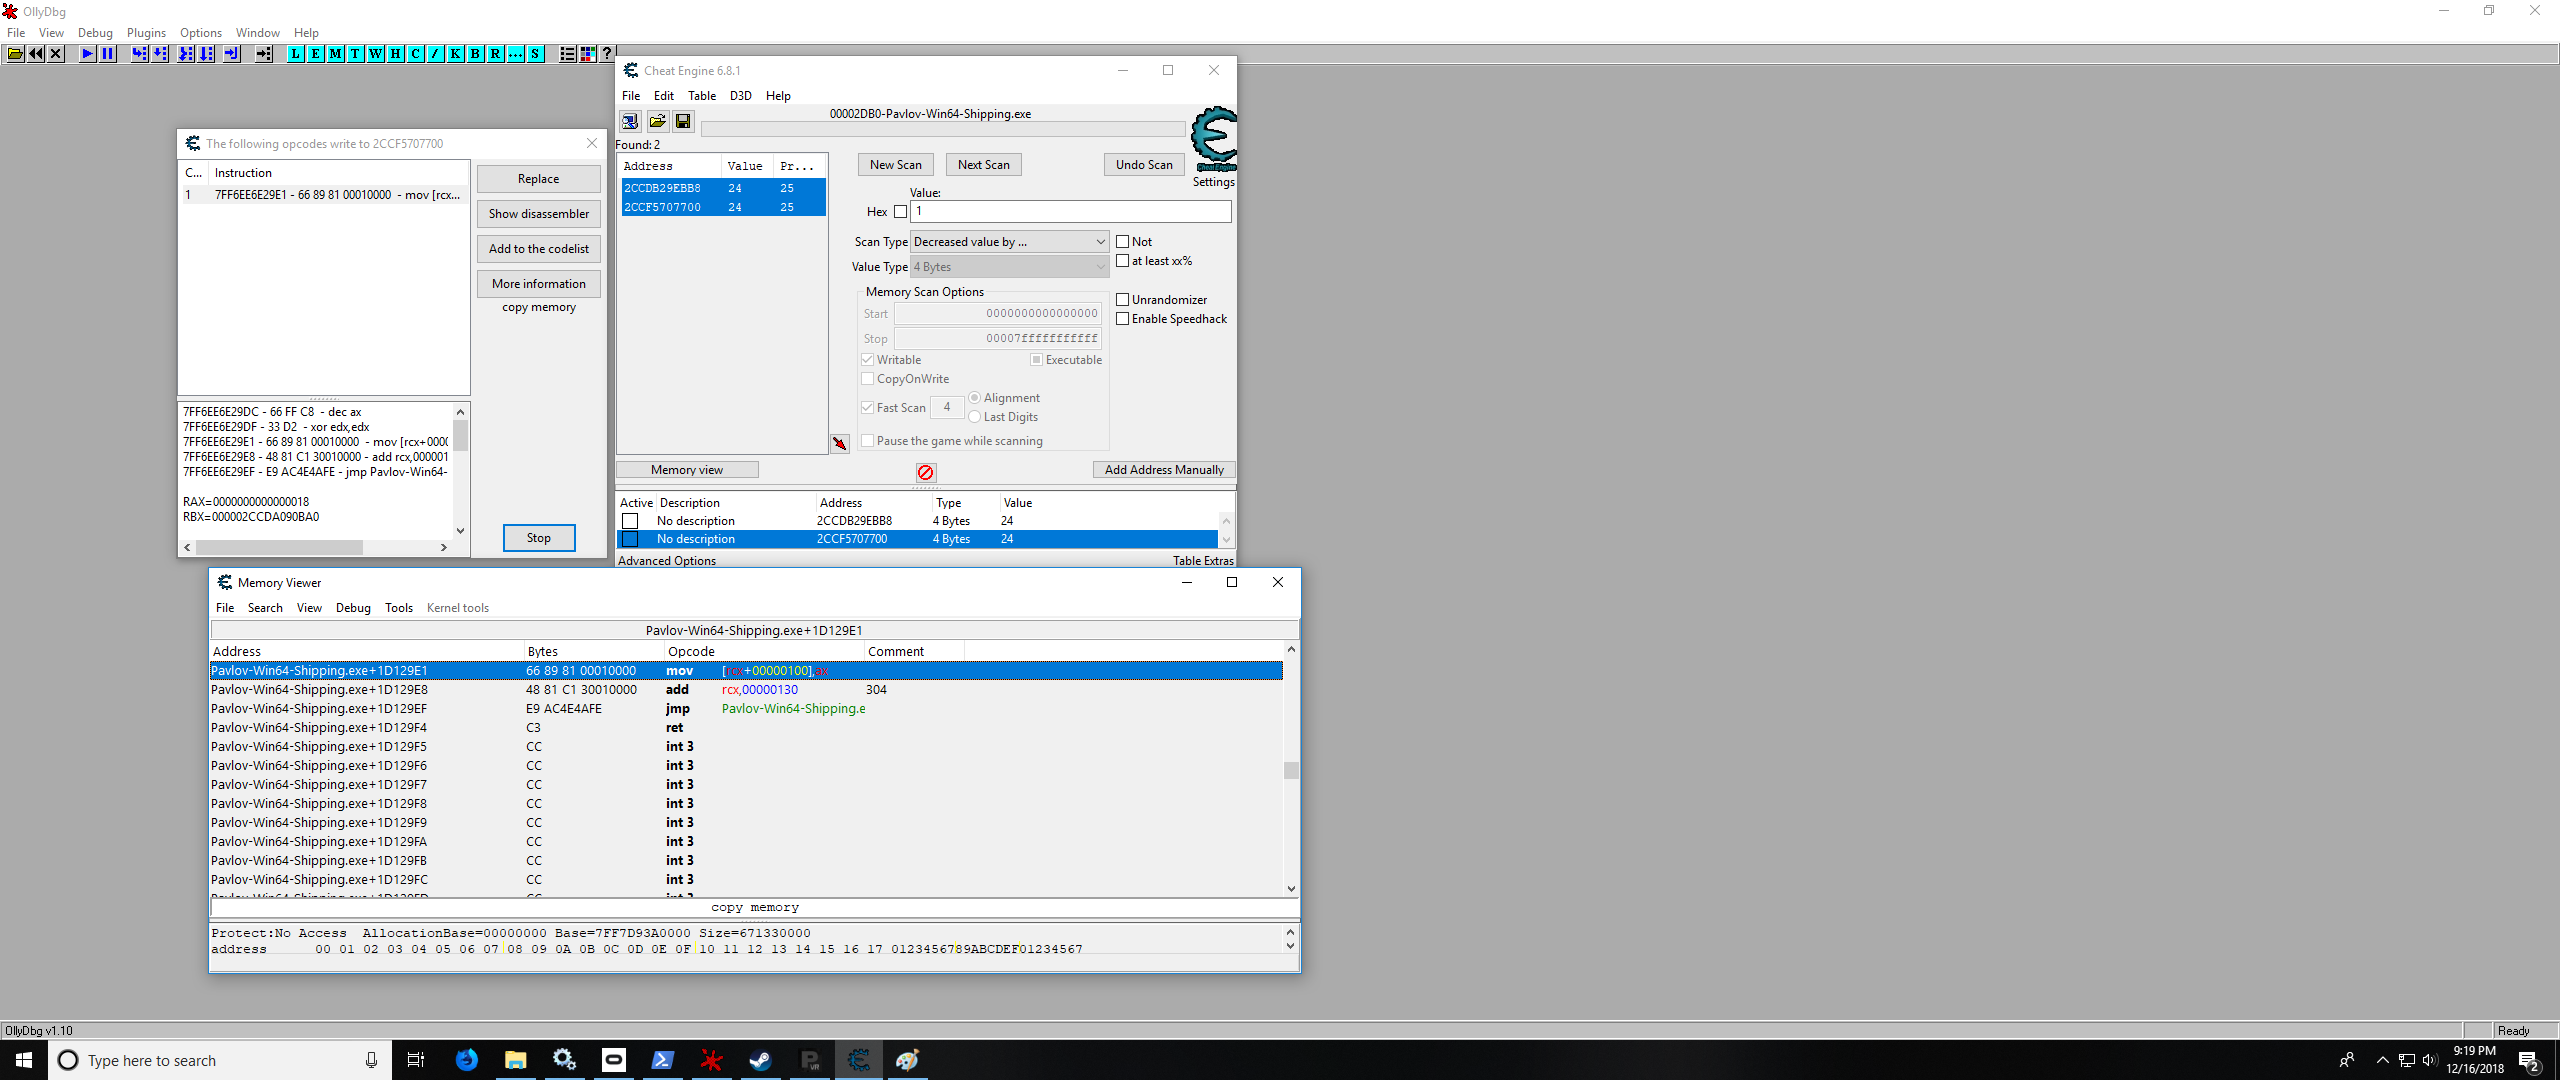Start a New Scan
Screen dimensions: 2560x1080
pos(896,165)
